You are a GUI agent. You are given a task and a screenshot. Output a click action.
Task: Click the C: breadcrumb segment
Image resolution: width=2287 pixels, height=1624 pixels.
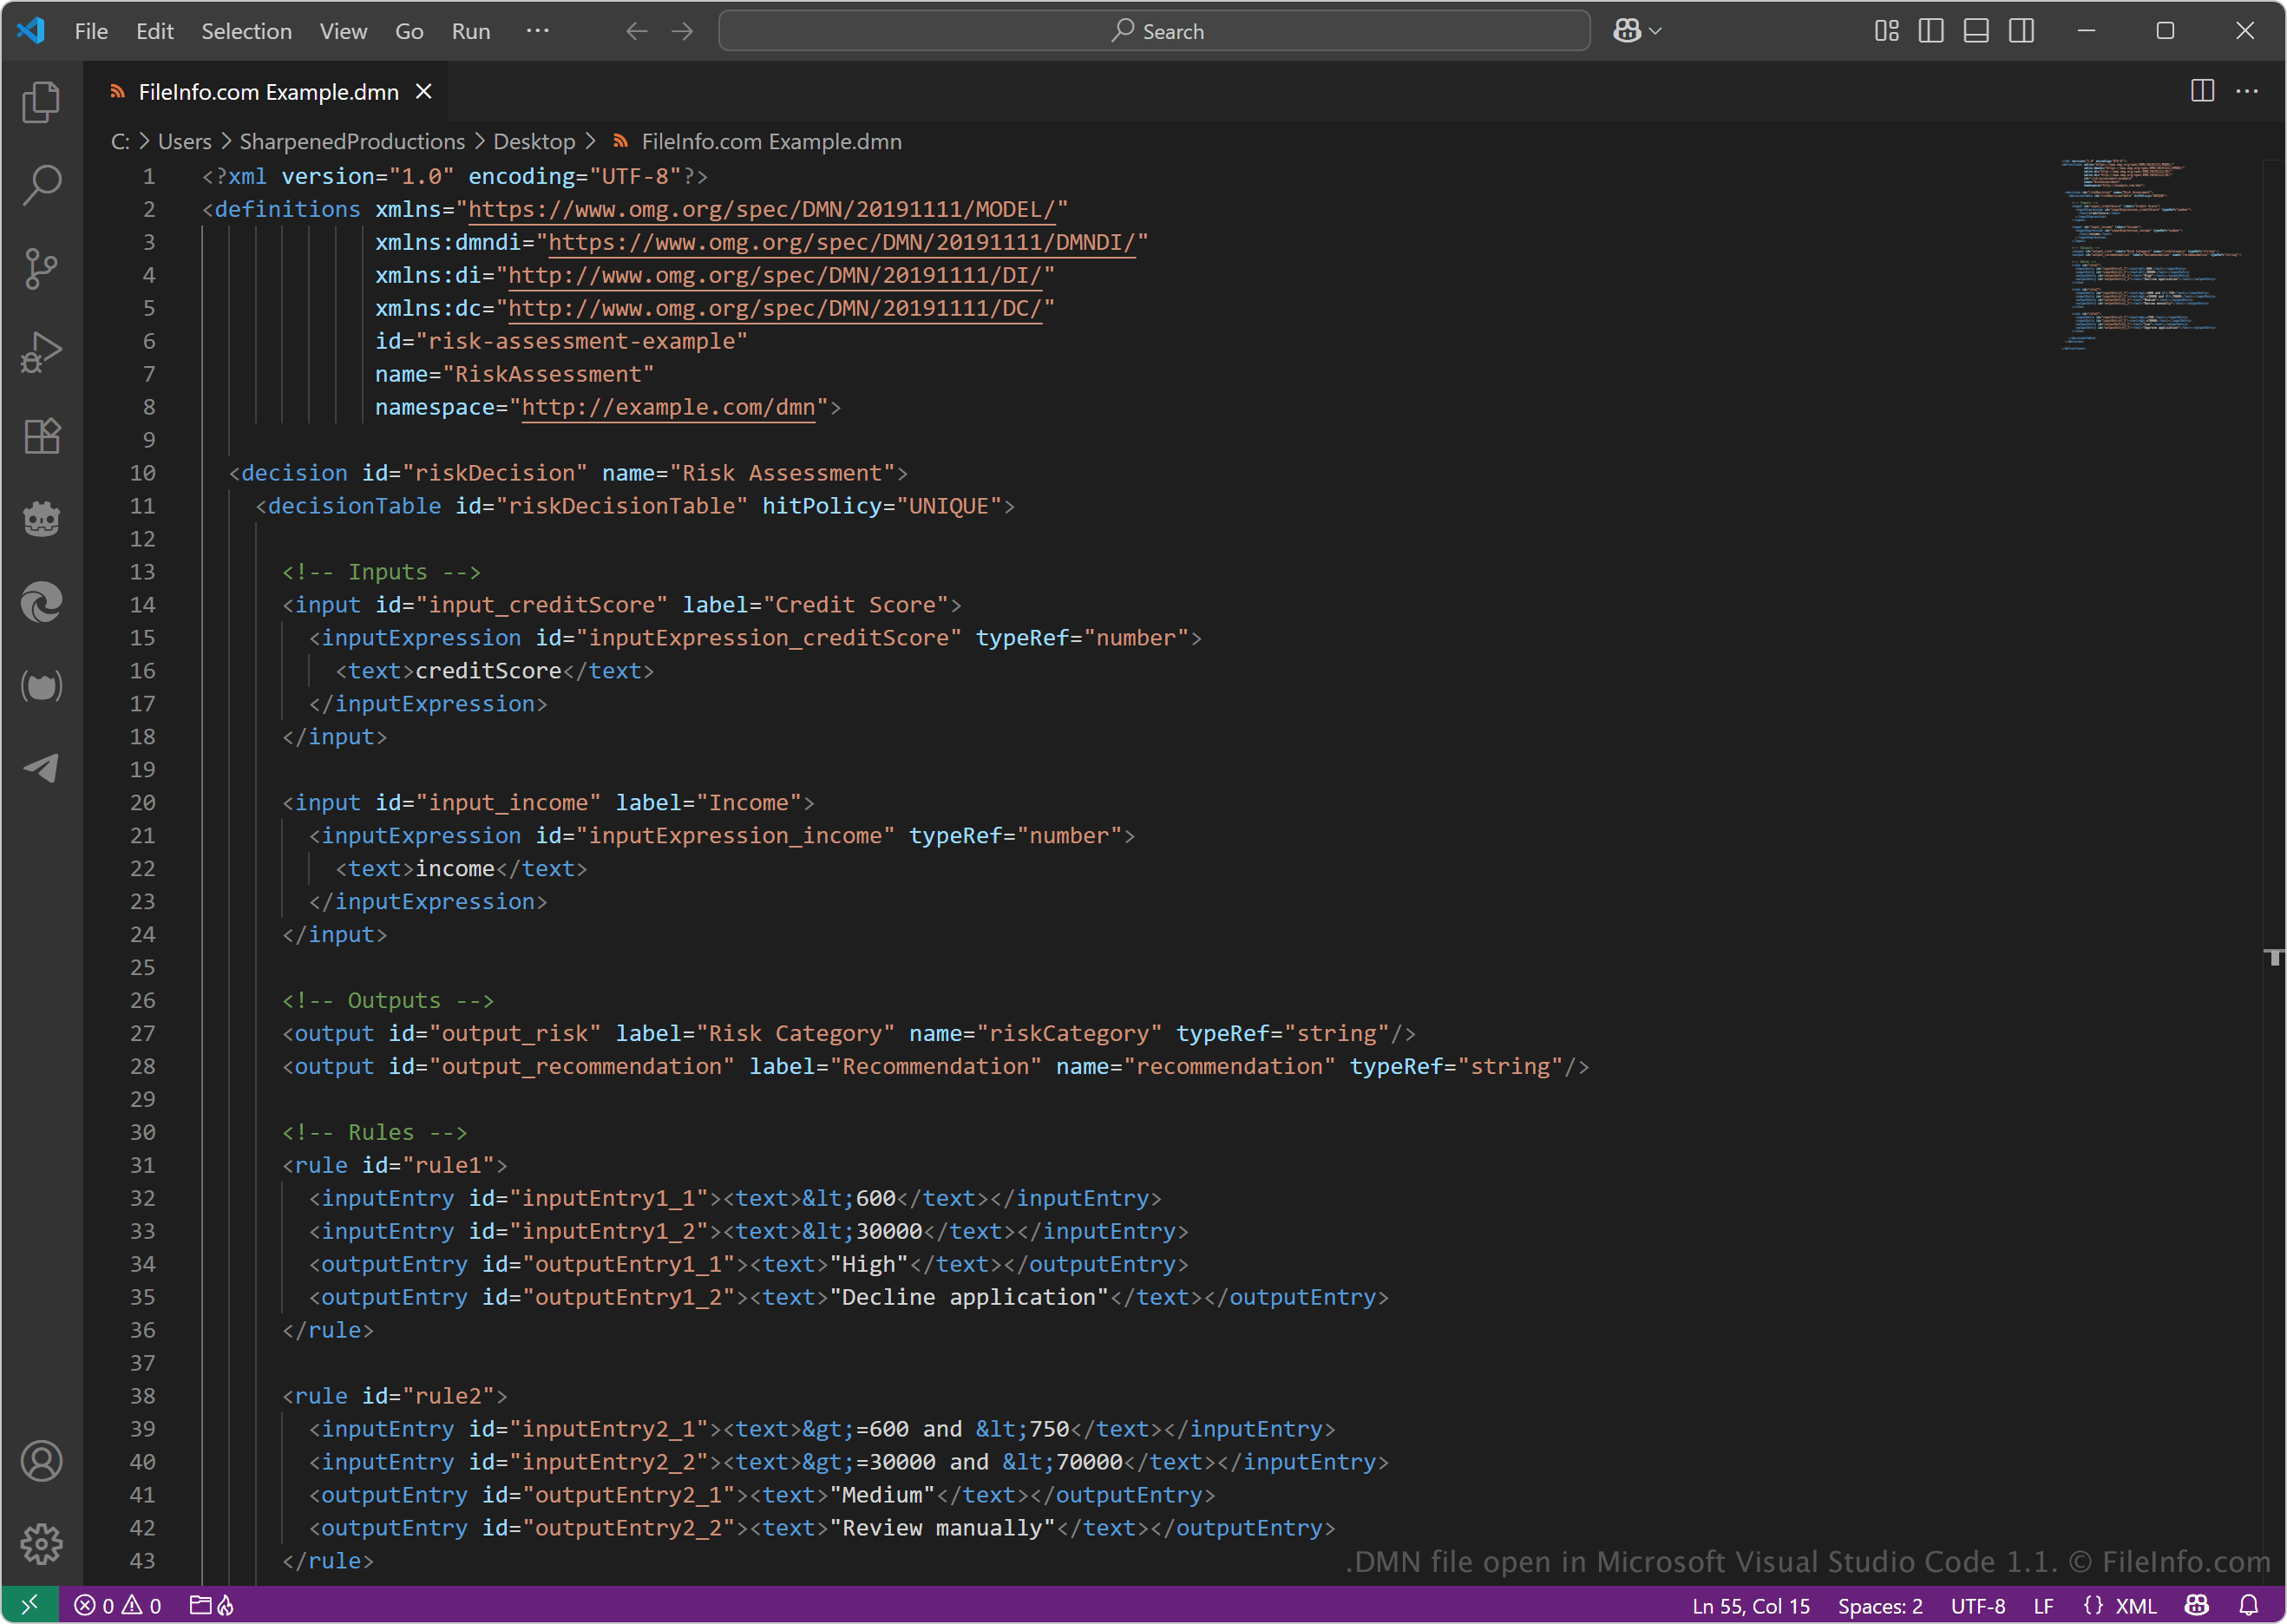coord(120,142)
